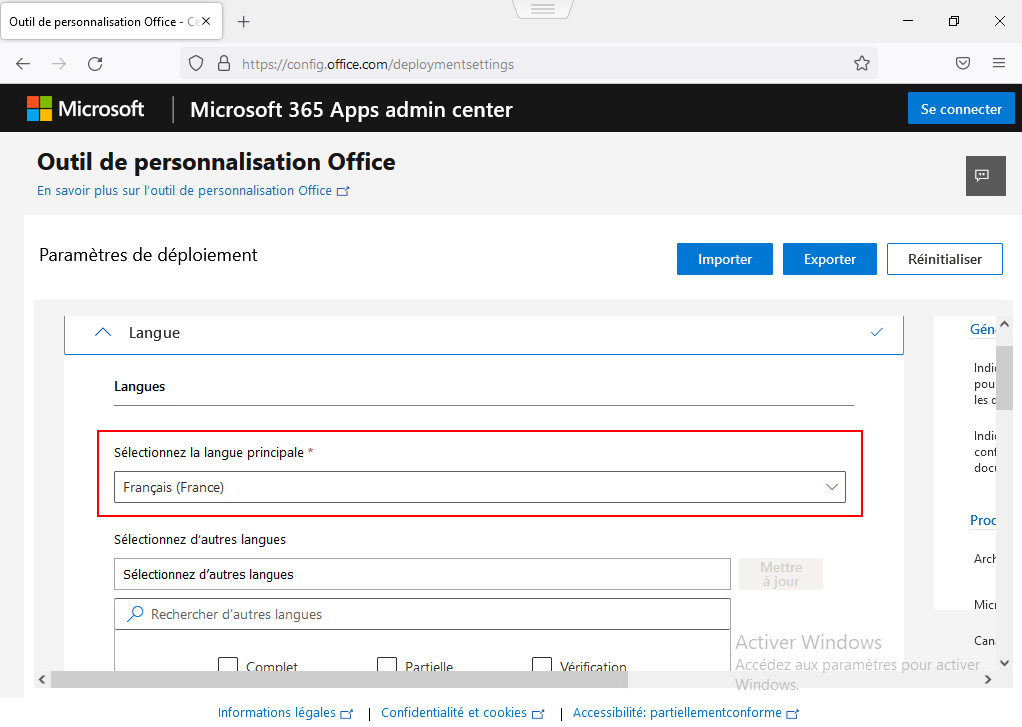Open the Pocket save icon
Image resolution: width=1022 pixels, height=727 pixels.
tap(963, 63)
